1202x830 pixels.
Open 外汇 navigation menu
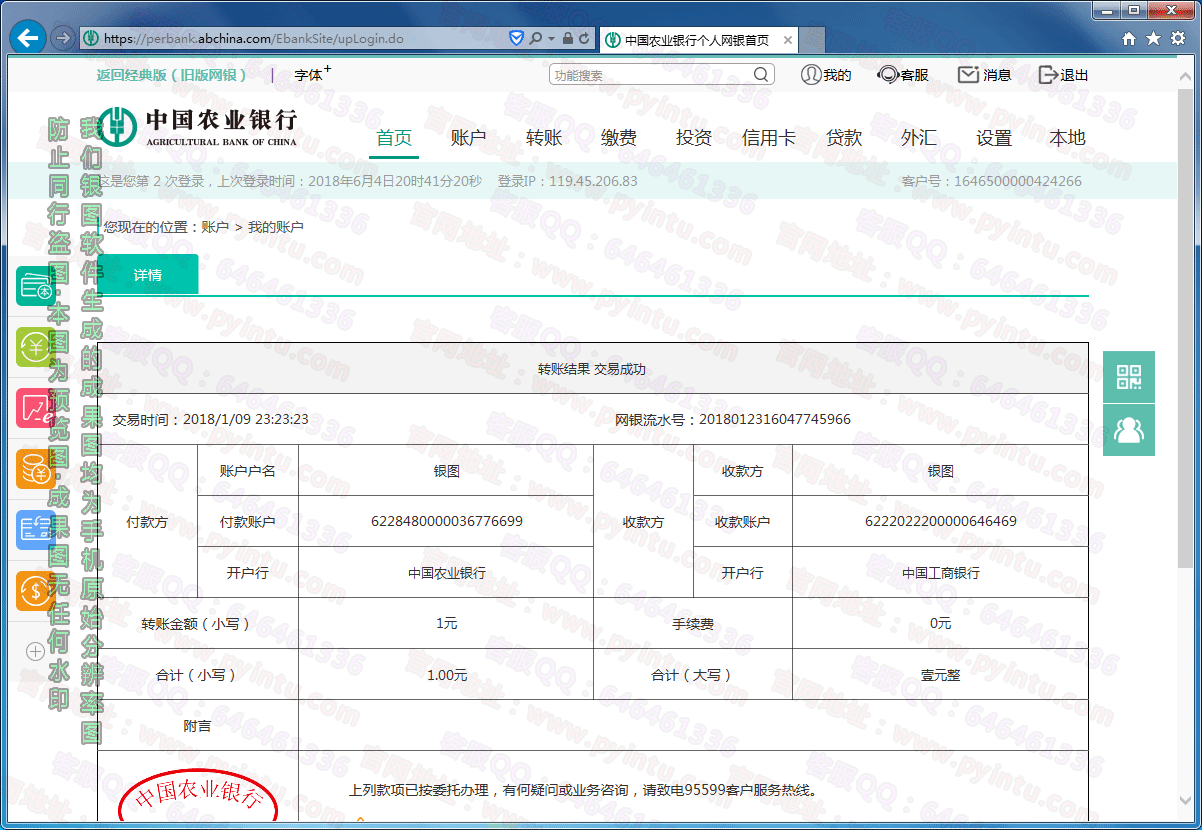919,138
